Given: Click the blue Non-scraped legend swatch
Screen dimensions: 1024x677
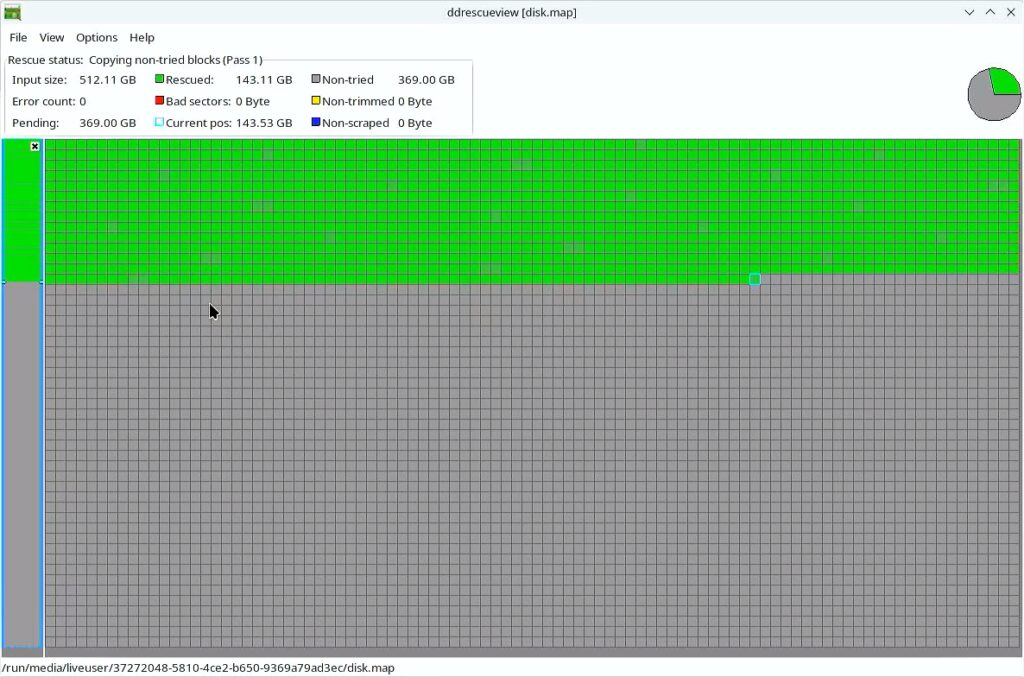Looking at the screenshot, I should [316, 122].
